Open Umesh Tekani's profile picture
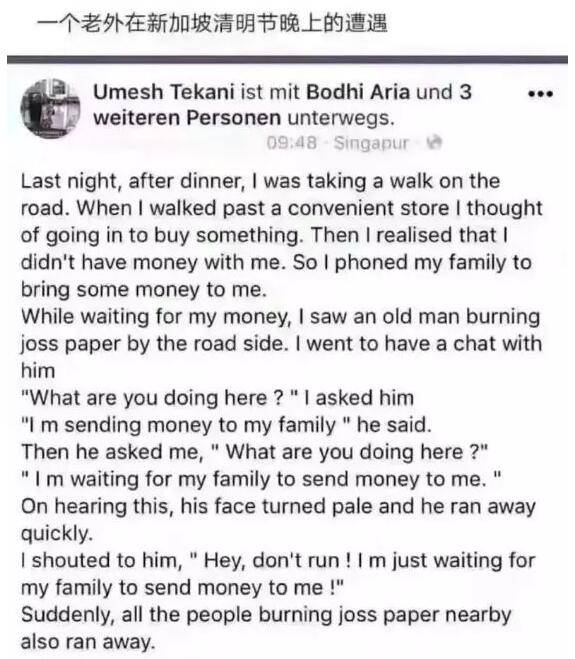 (50, 108)
